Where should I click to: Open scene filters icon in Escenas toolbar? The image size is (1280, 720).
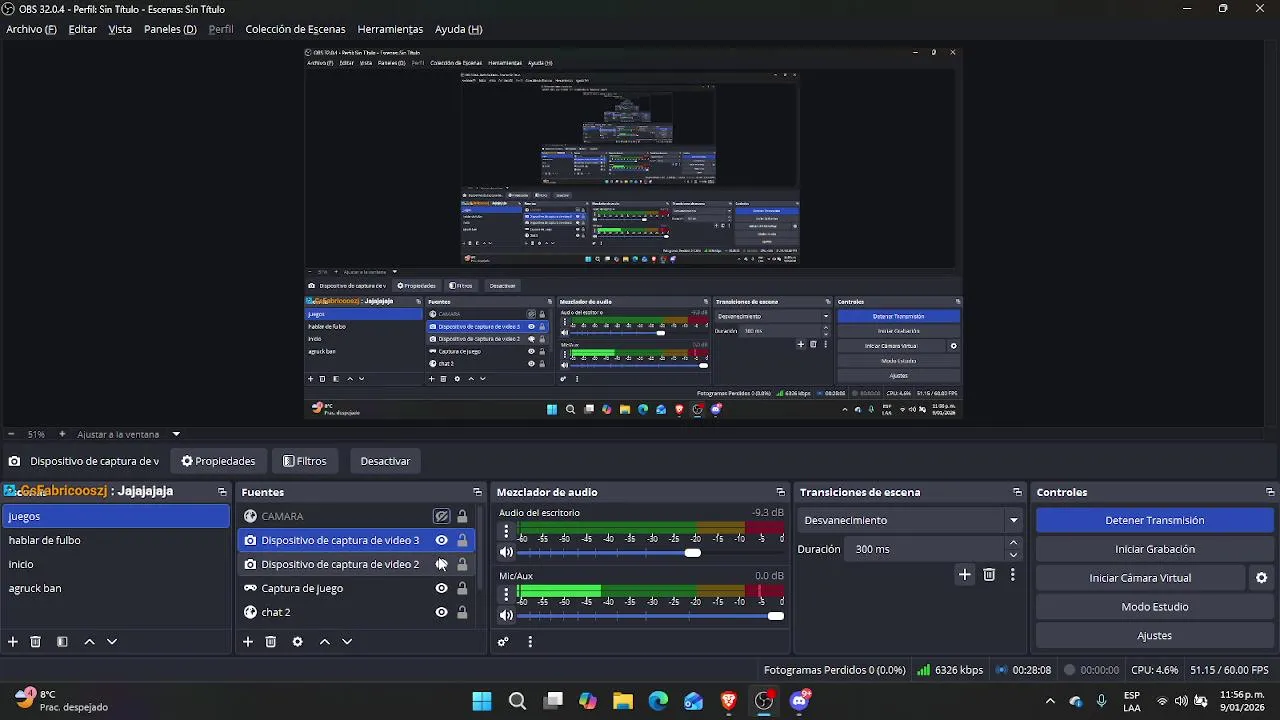[62, 642]
